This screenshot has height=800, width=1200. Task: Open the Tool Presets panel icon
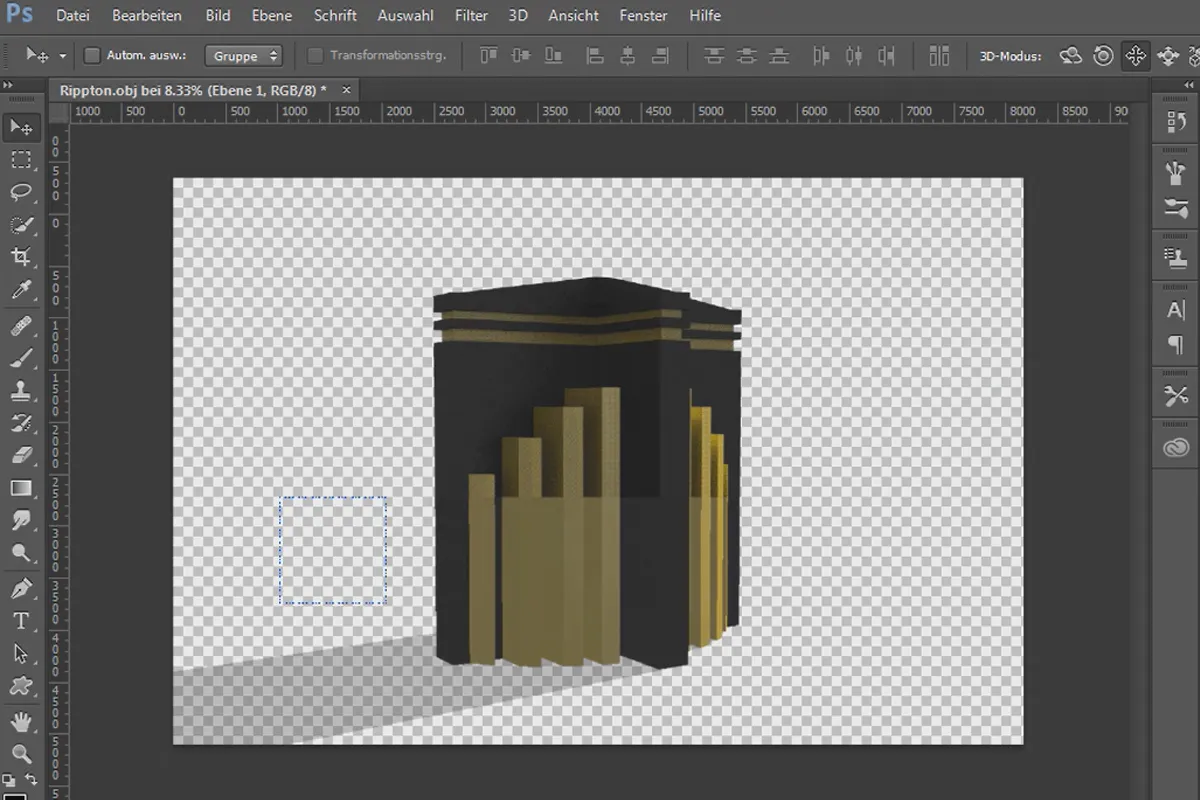1176,397
